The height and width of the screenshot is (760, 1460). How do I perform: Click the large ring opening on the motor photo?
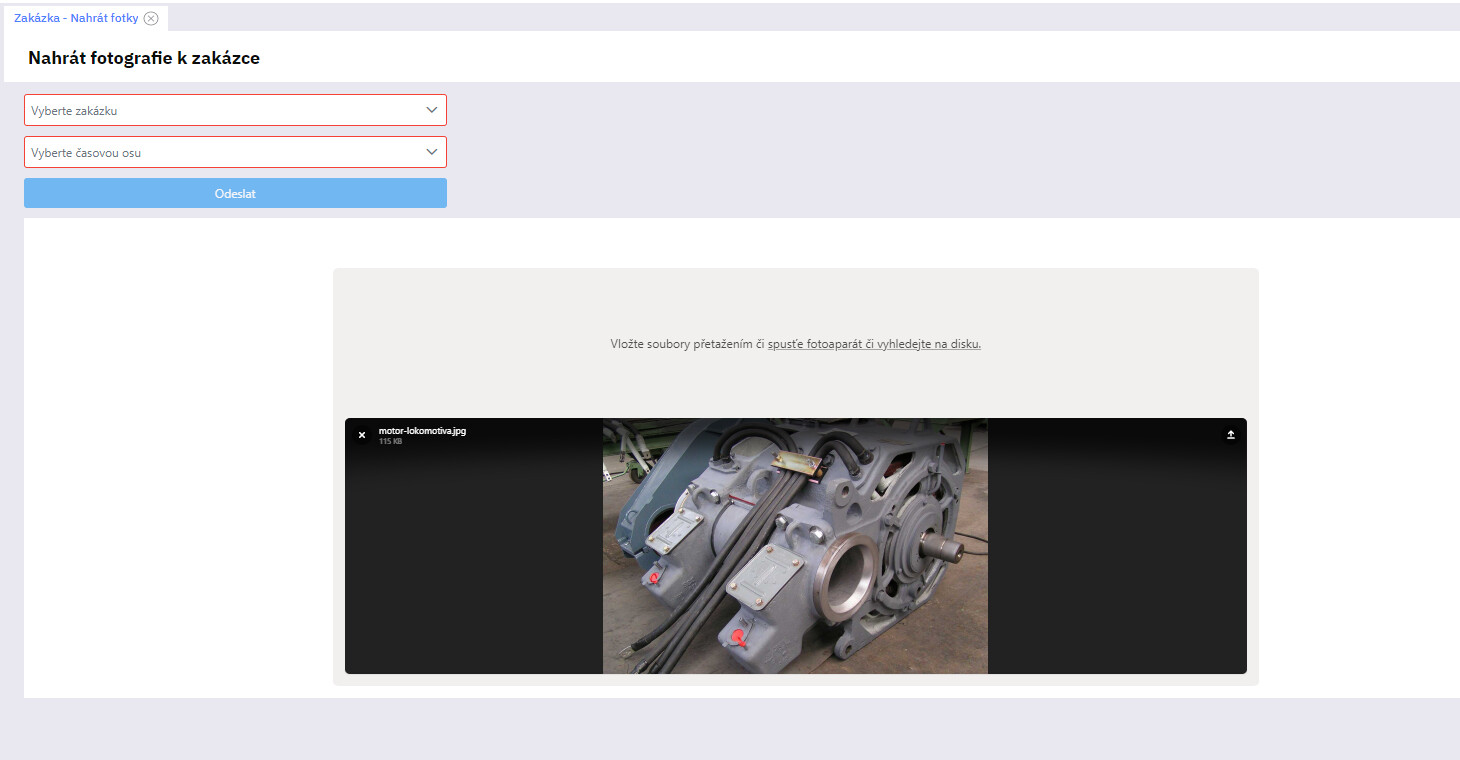coord(847,579)
